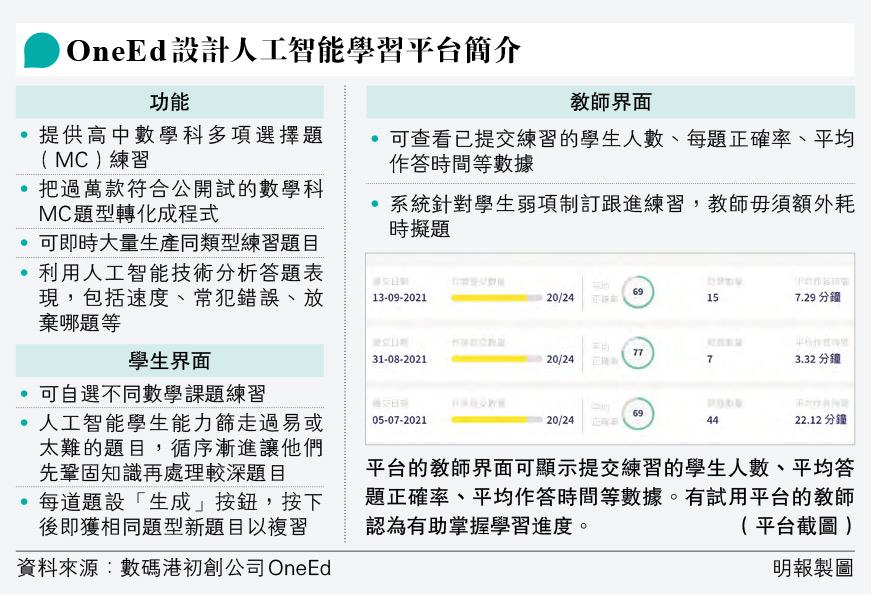Viewport: 872px width, 595px height.
Task: Click the 學生界面 section header
Action: click(170, 360)
